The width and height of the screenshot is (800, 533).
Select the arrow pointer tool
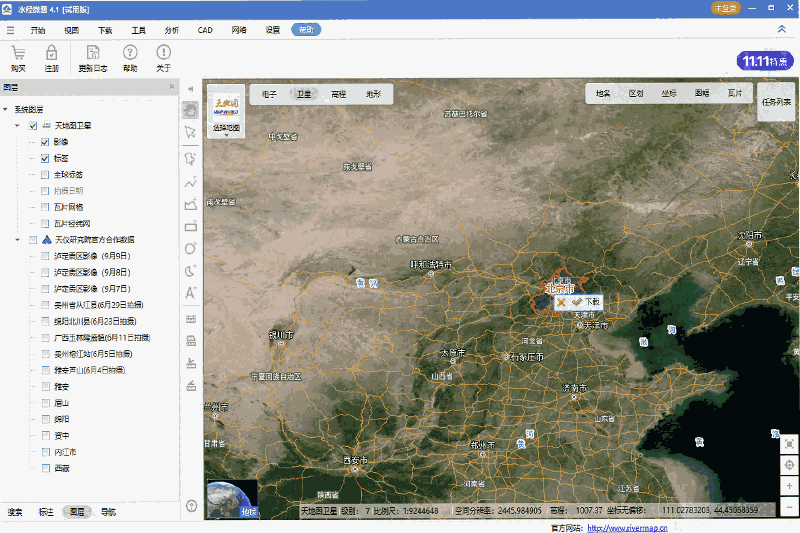(x=190, y=133)
